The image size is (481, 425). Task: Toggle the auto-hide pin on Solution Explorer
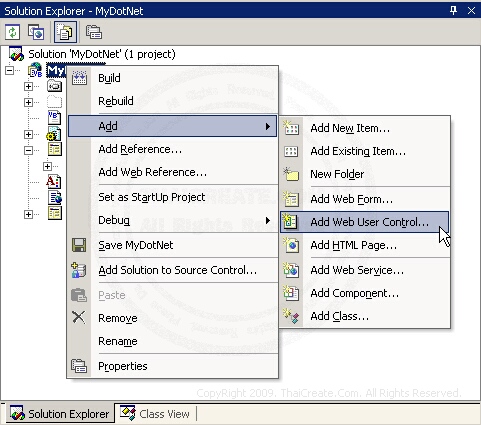(453, 11)
